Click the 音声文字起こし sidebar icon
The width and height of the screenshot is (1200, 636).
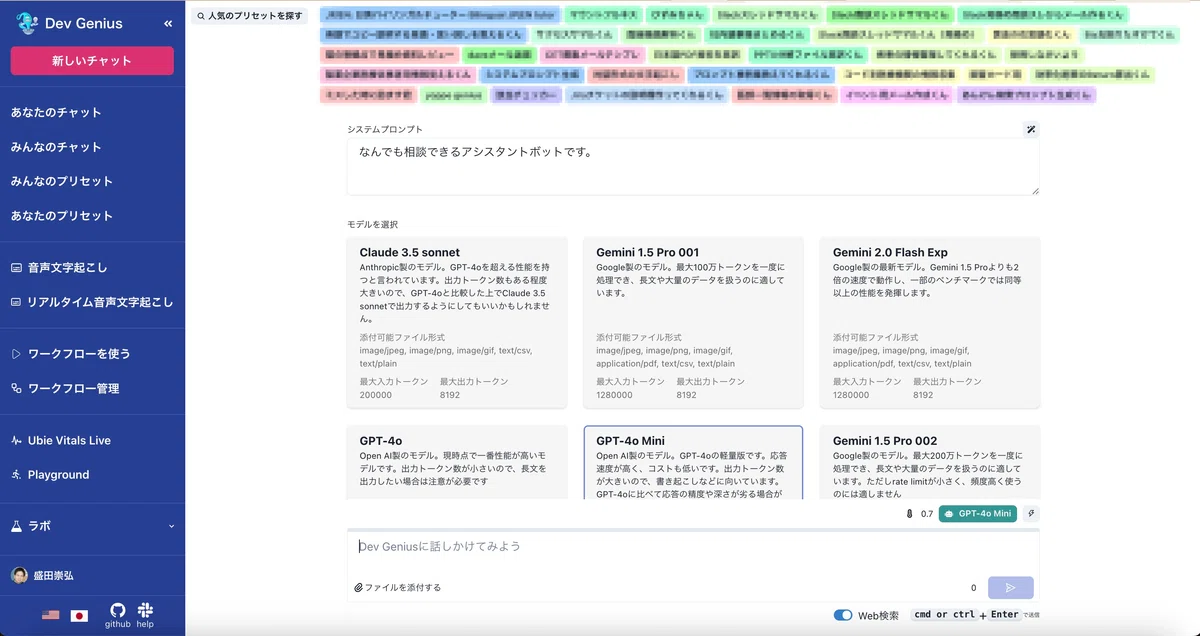click(16, 268)
